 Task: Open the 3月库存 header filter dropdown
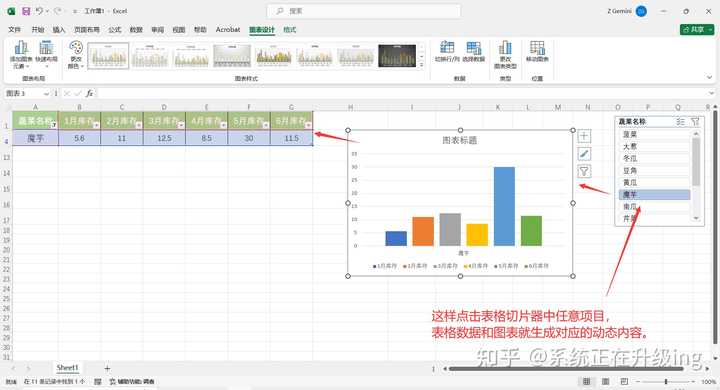(181, 125)
